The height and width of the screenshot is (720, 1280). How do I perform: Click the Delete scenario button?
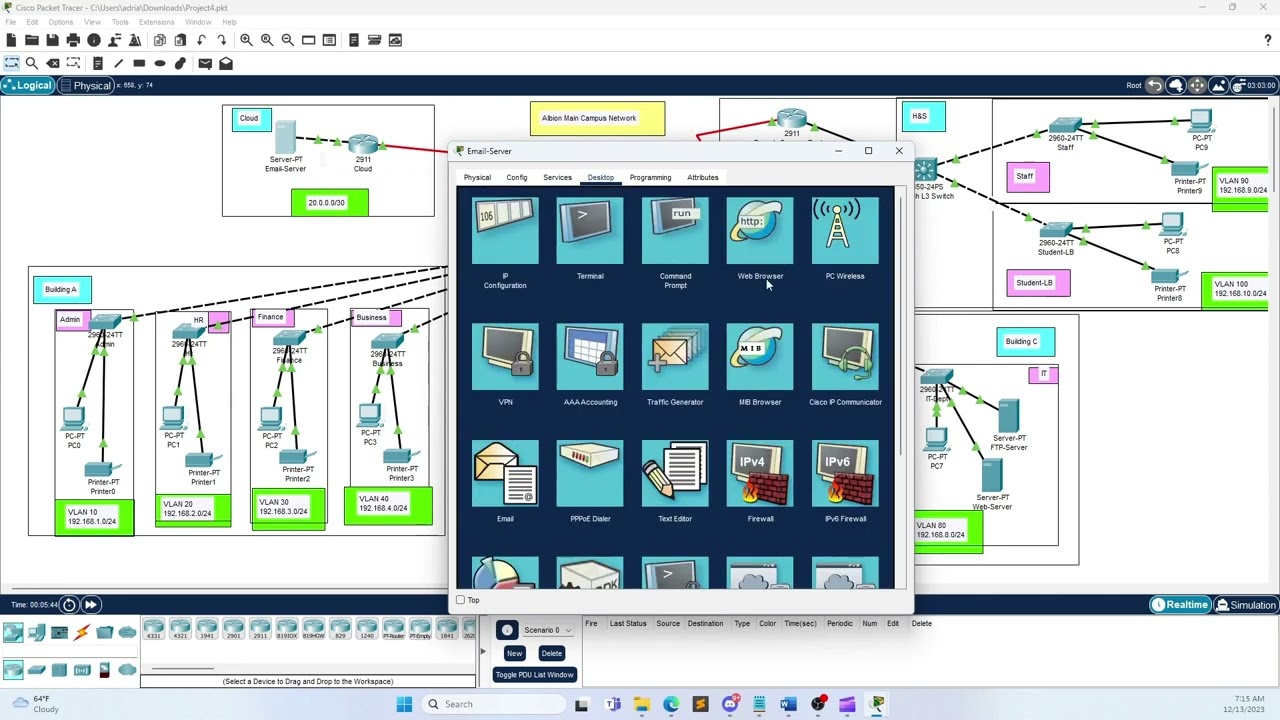(x=551, y=653)
